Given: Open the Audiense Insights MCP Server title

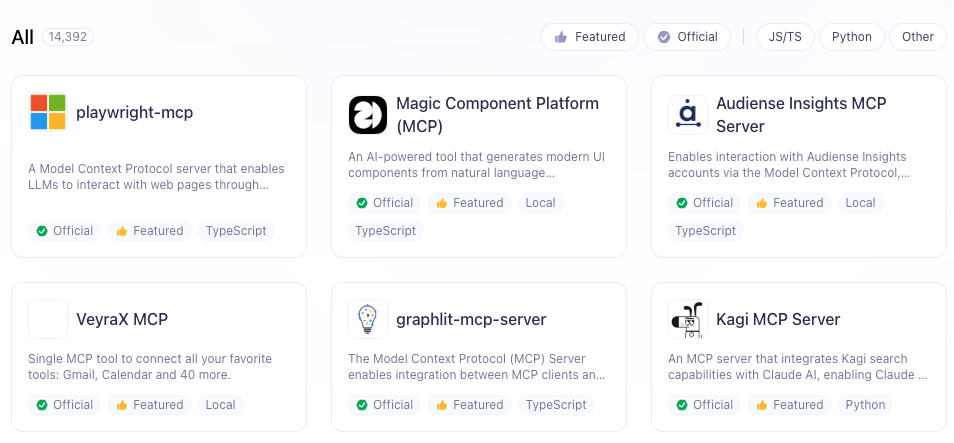Looking at the screenshot, I should pos(801,115).
